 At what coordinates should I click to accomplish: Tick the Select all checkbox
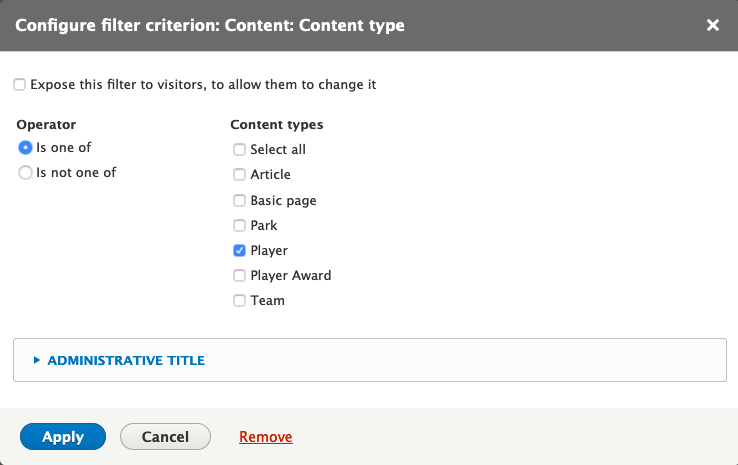pyautogui.click(x=239, y=150)
